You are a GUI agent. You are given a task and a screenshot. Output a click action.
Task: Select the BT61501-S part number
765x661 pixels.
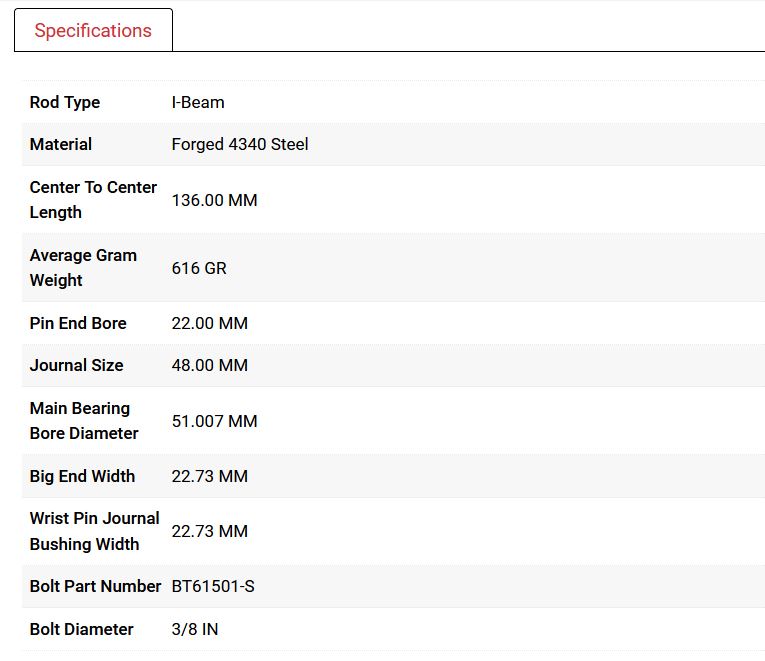coord(213,586)
